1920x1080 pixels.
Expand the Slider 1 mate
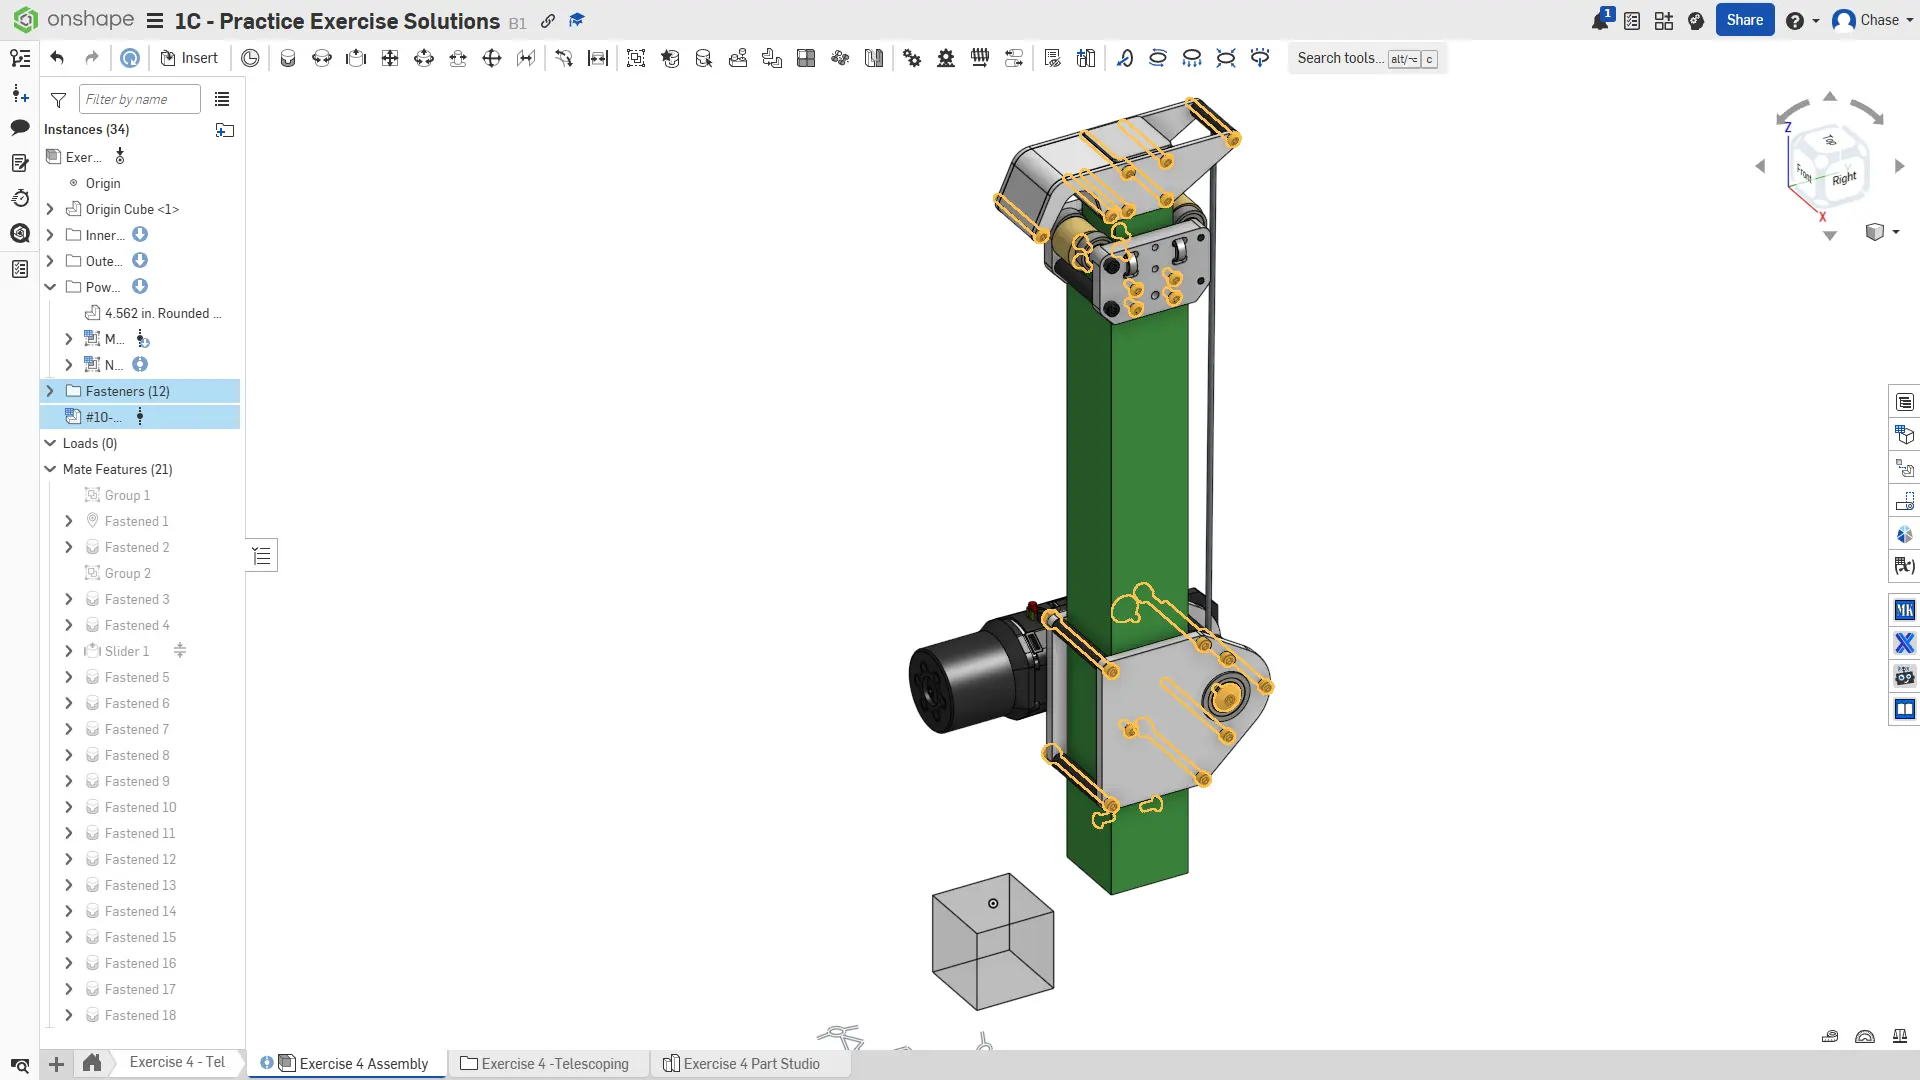point(68,651)
